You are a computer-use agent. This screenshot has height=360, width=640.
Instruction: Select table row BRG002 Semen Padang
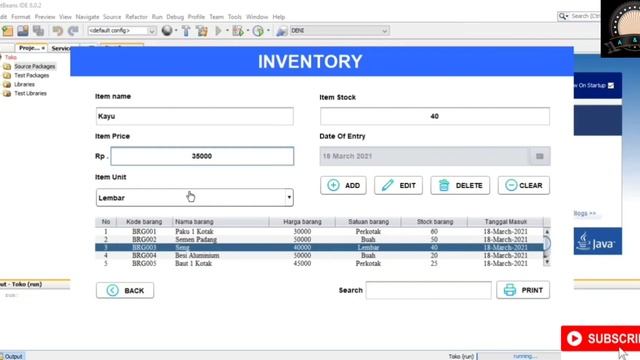coord(320,240)
